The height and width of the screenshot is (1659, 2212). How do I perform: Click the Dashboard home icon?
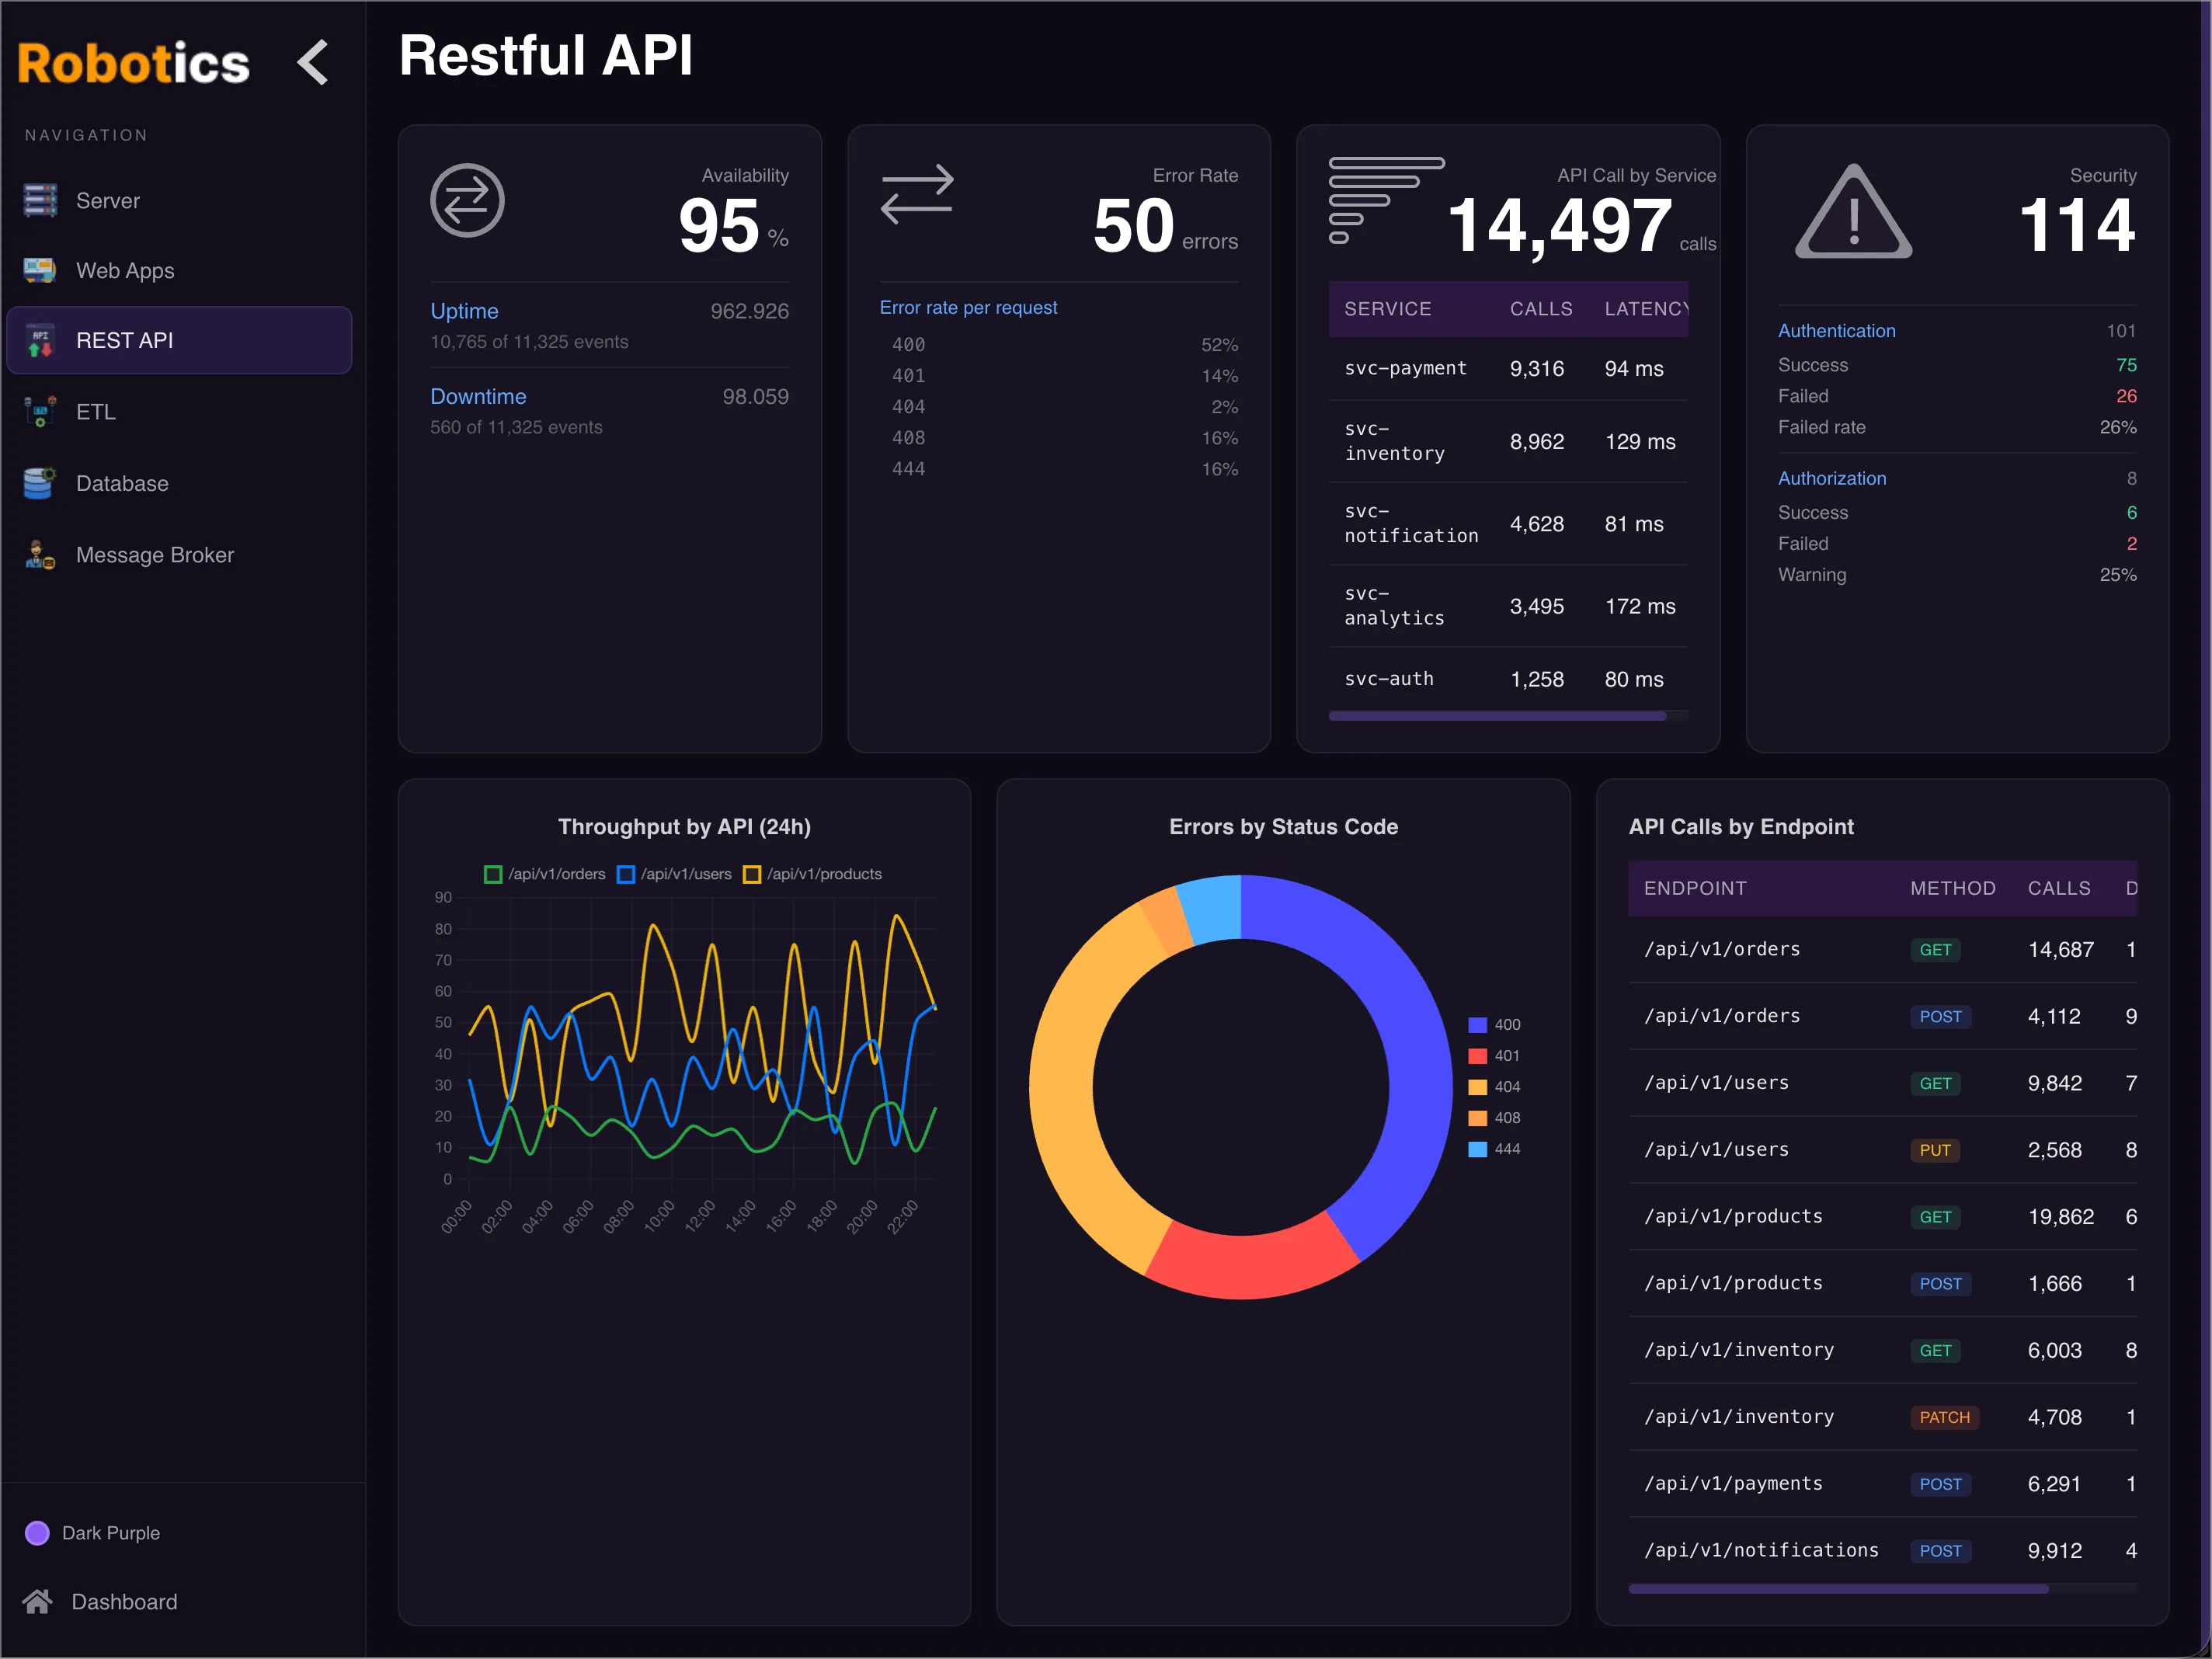coord(38,1601)
